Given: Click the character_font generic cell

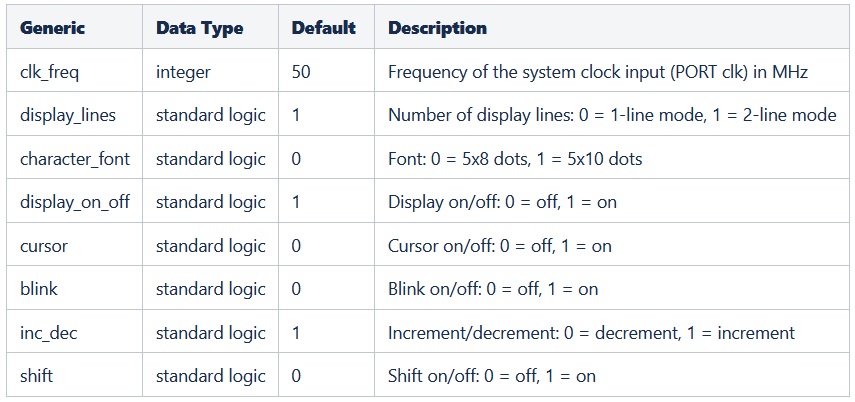Looking at the screenshot, I should (75, 159).
